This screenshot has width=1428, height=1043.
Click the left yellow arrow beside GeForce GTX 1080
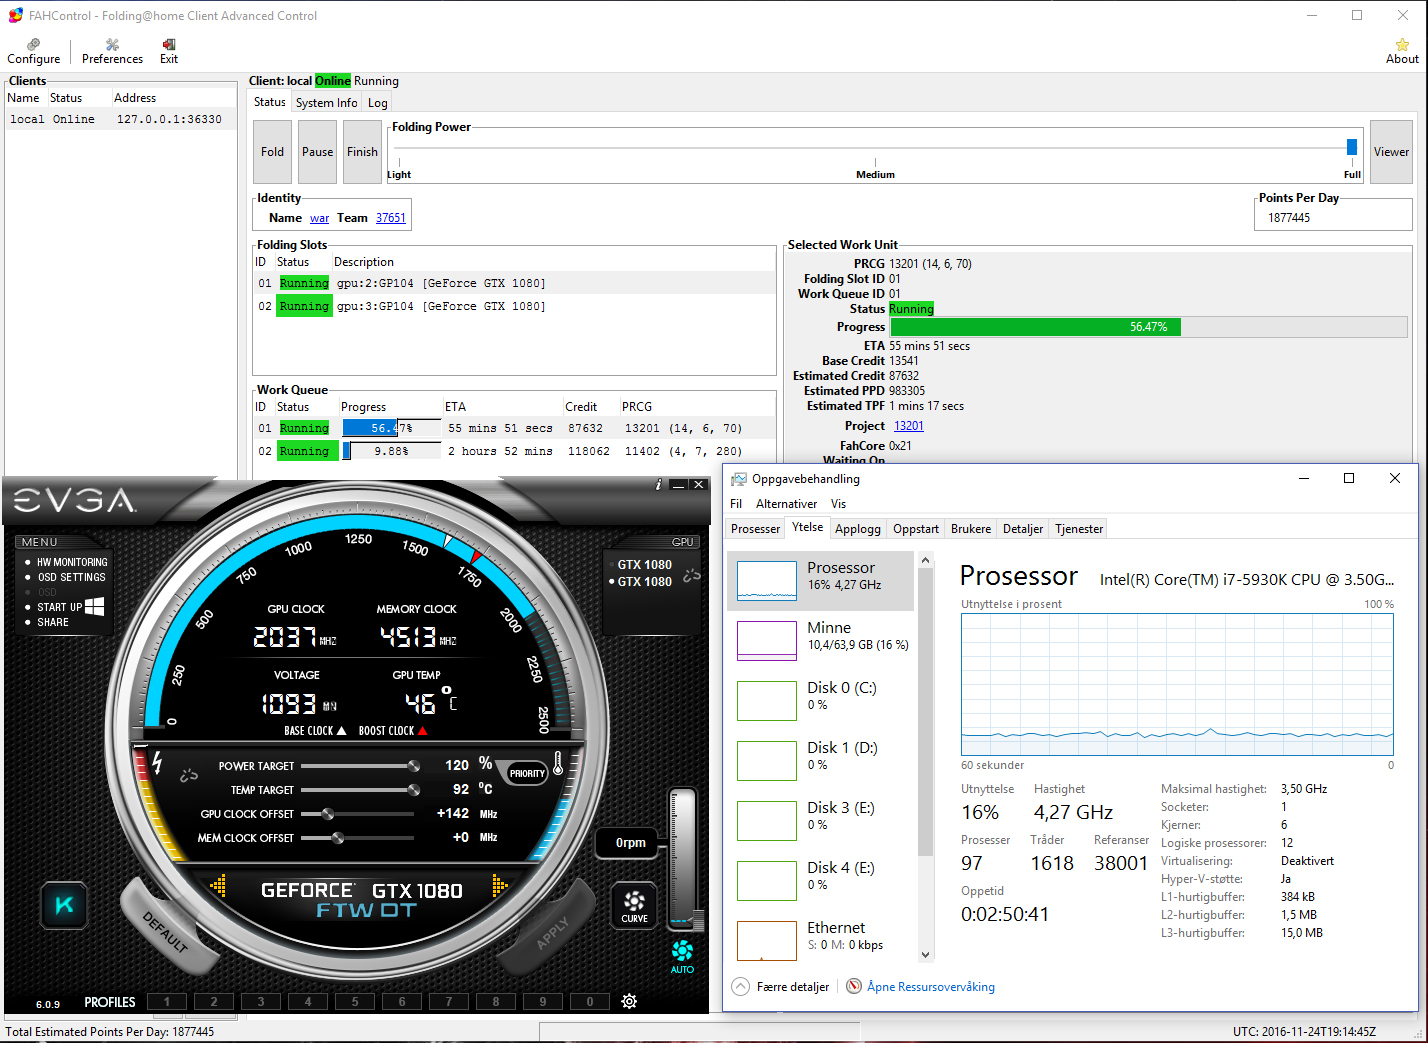click(218, 886)
